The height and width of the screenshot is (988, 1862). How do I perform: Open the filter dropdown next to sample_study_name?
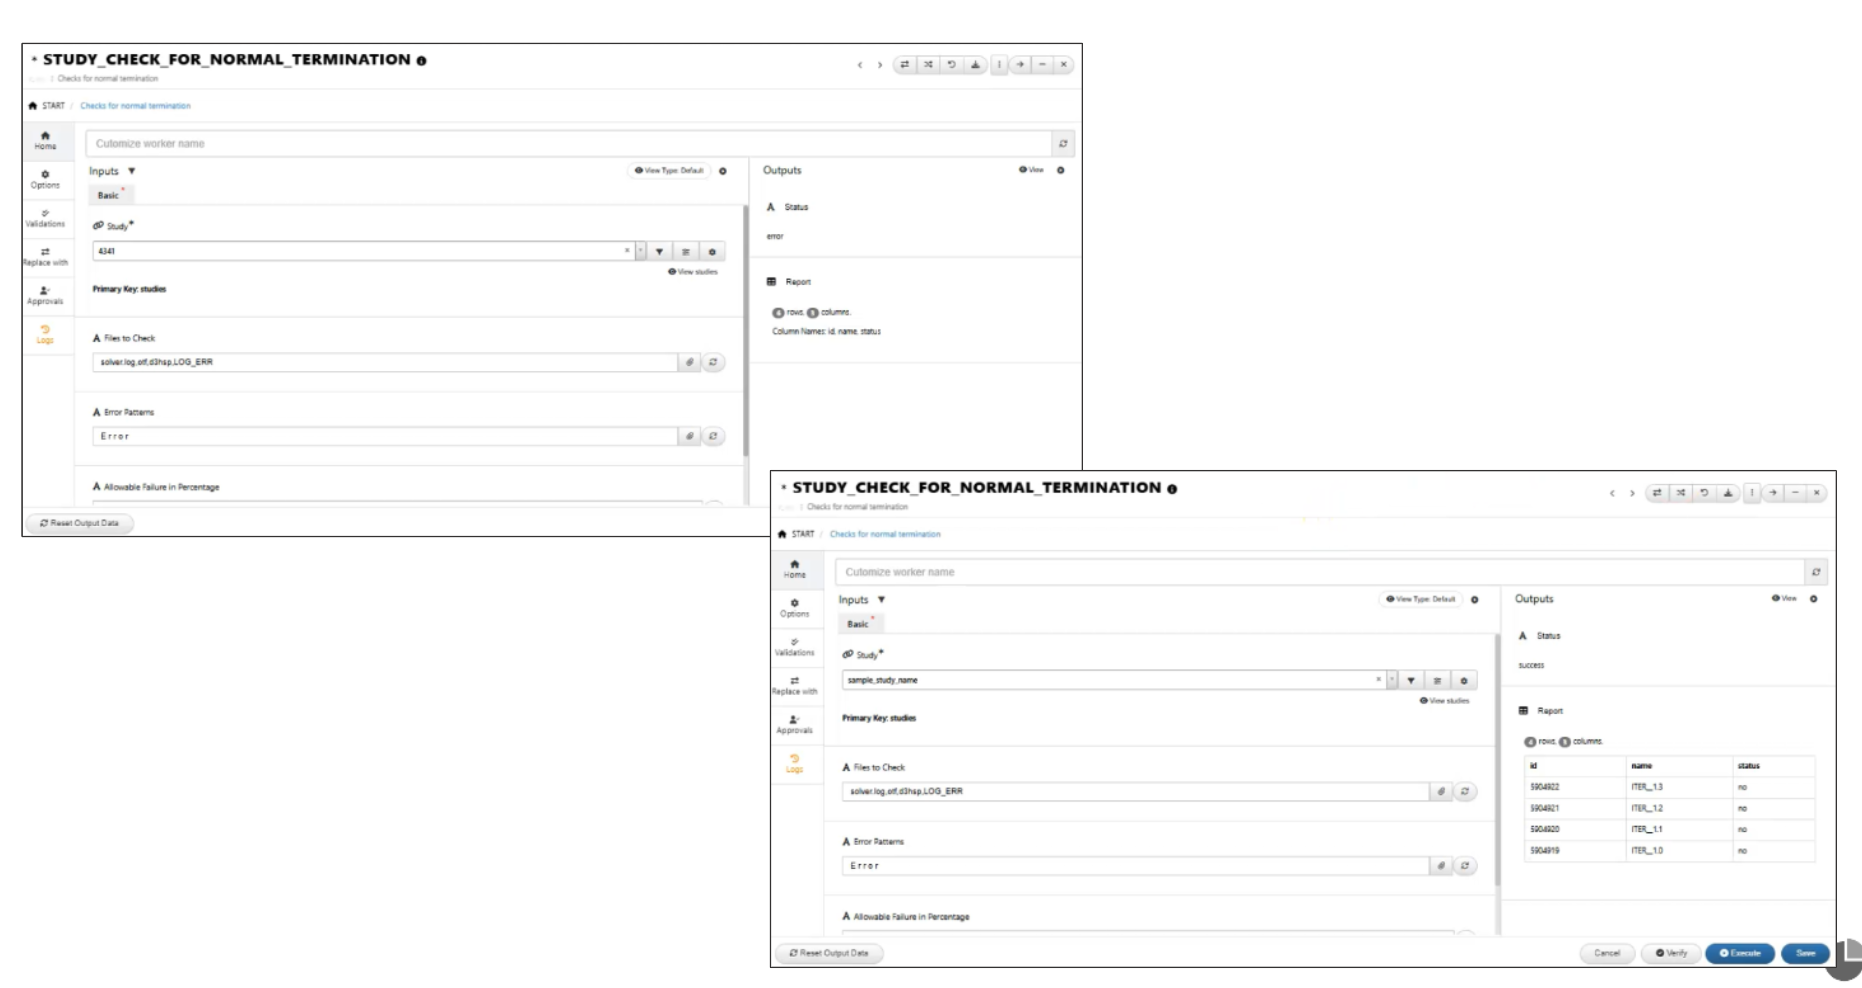1411,681
